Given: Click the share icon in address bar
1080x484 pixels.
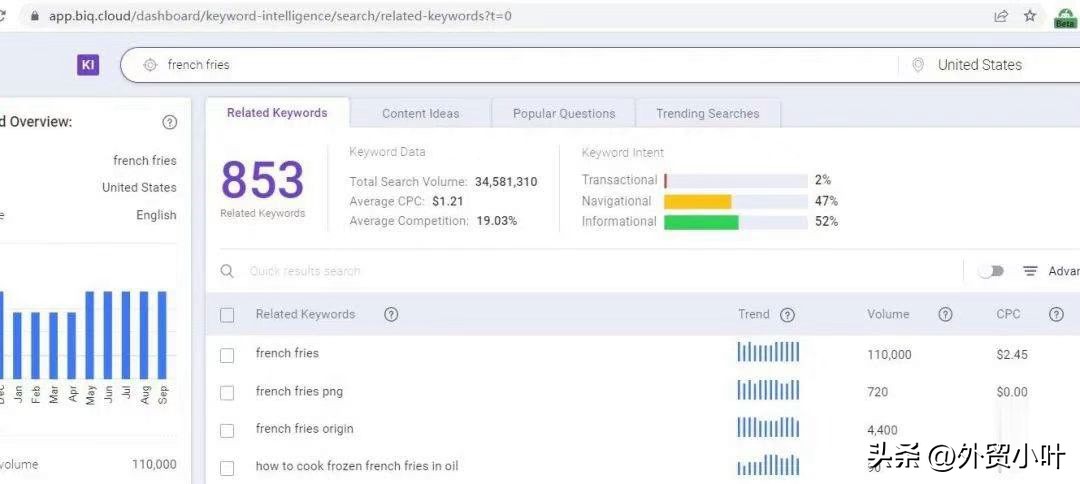Looking at the screenshot, I should coord(1000,16).
